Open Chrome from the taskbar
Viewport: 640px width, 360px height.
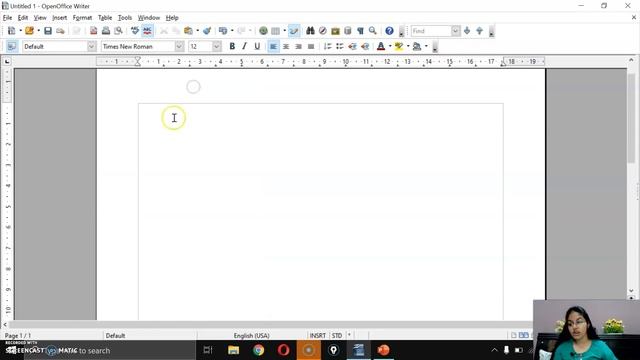click(x=258, y=350)
